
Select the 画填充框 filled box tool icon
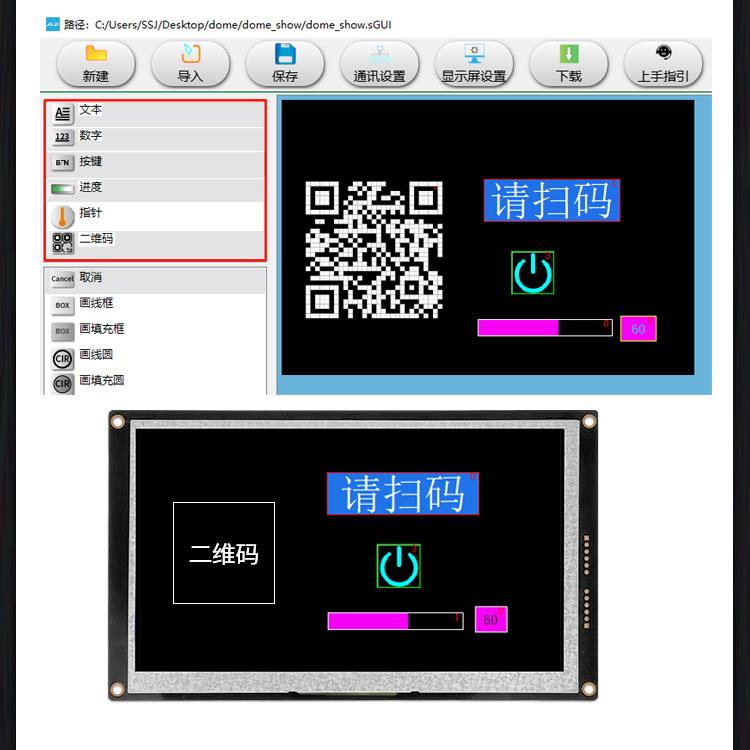(63, 331)
